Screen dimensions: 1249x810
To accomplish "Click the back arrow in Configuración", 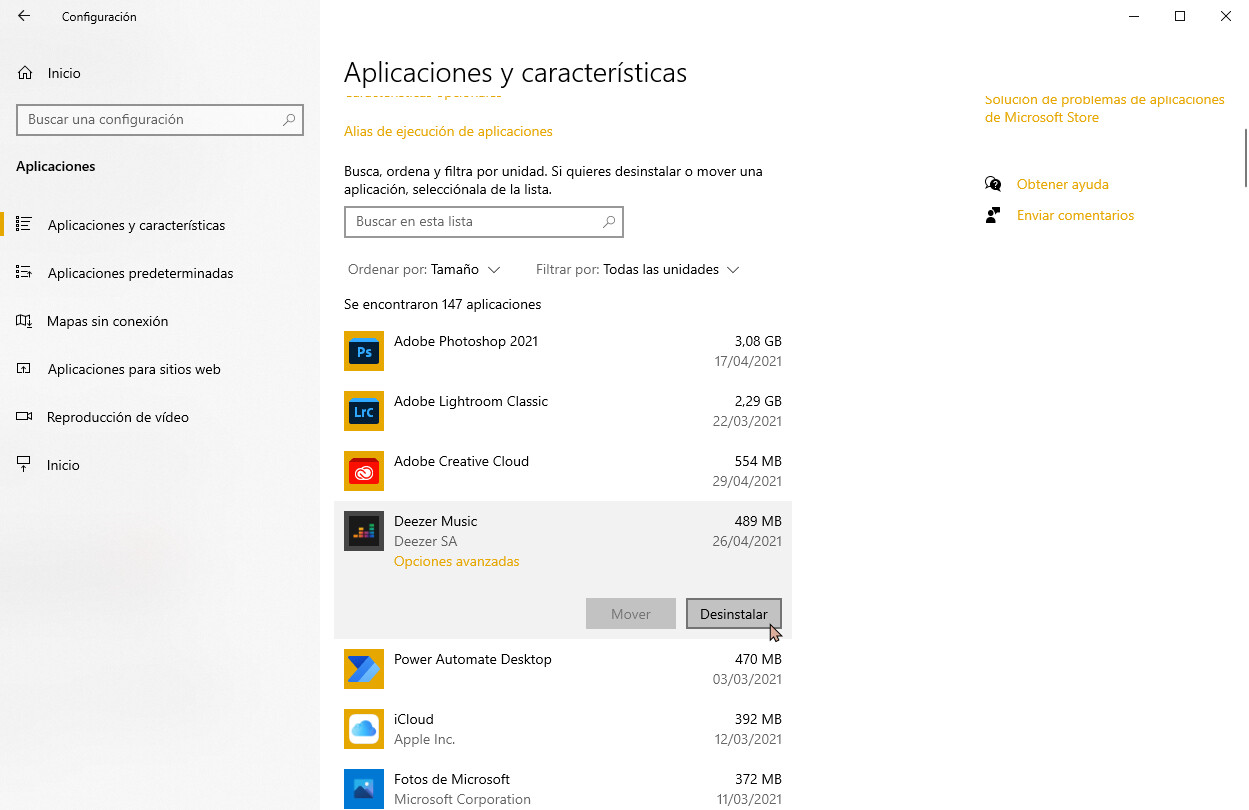I will click(x=24, y=16).
